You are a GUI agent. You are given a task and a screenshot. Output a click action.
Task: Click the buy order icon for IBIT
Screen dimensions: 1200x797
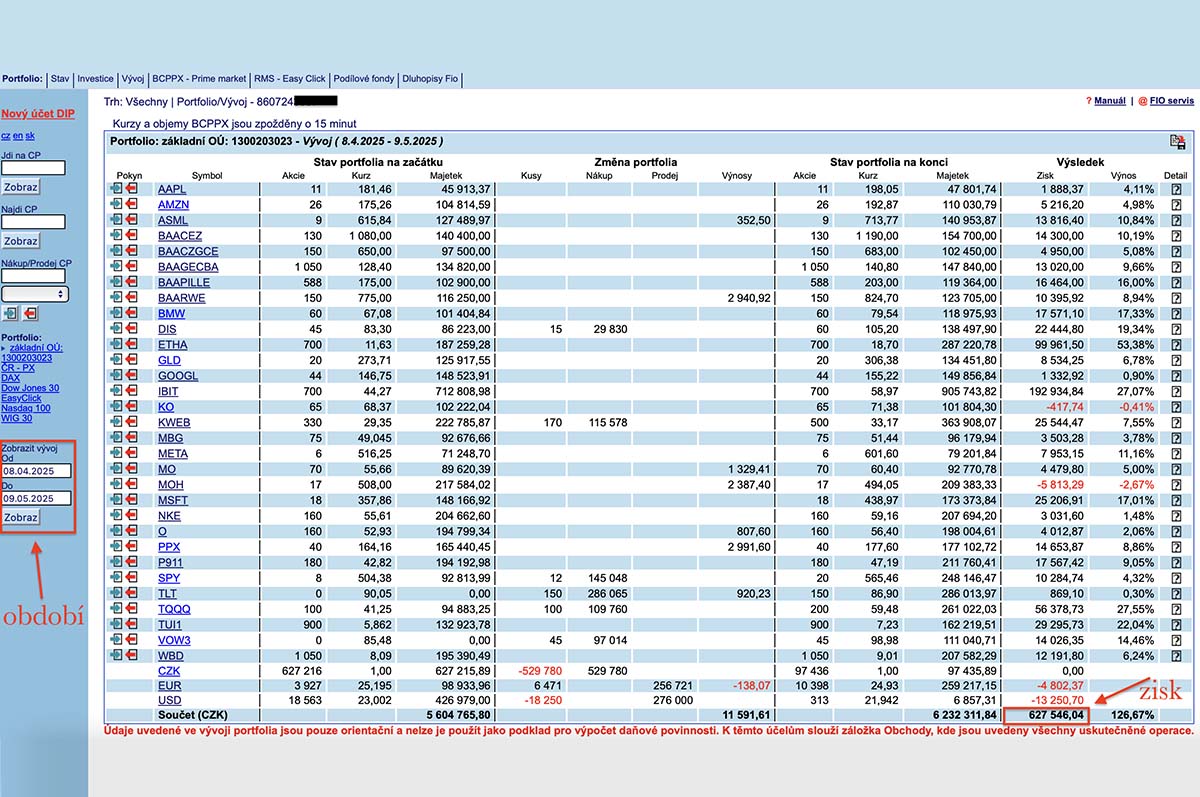click(116, 391)
